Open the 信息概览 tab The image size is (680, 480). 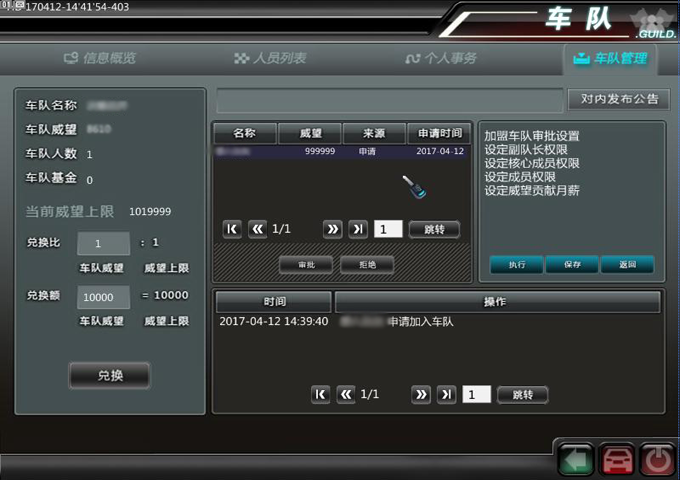[x=100, y=58]
